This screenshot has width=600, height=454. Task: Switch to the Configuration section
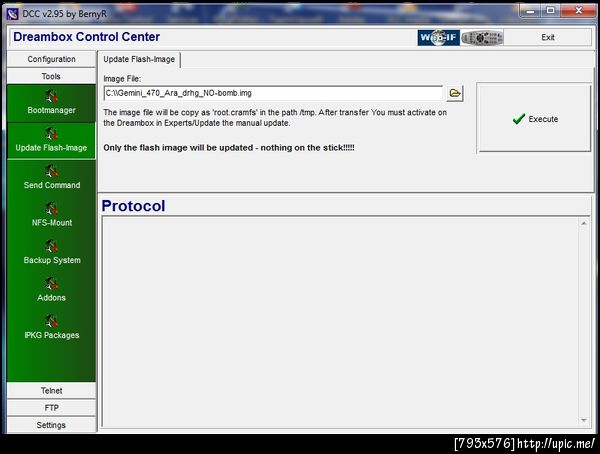[51, 59]
